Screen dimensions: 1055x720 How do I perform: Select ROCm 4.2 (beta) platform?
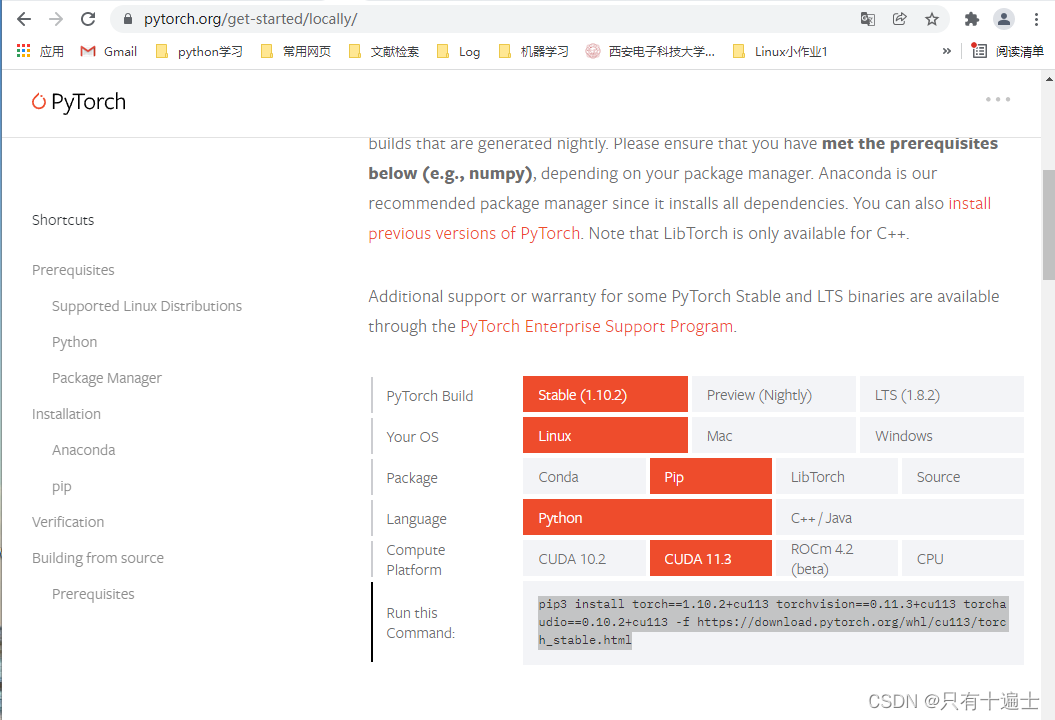(836, 559)
